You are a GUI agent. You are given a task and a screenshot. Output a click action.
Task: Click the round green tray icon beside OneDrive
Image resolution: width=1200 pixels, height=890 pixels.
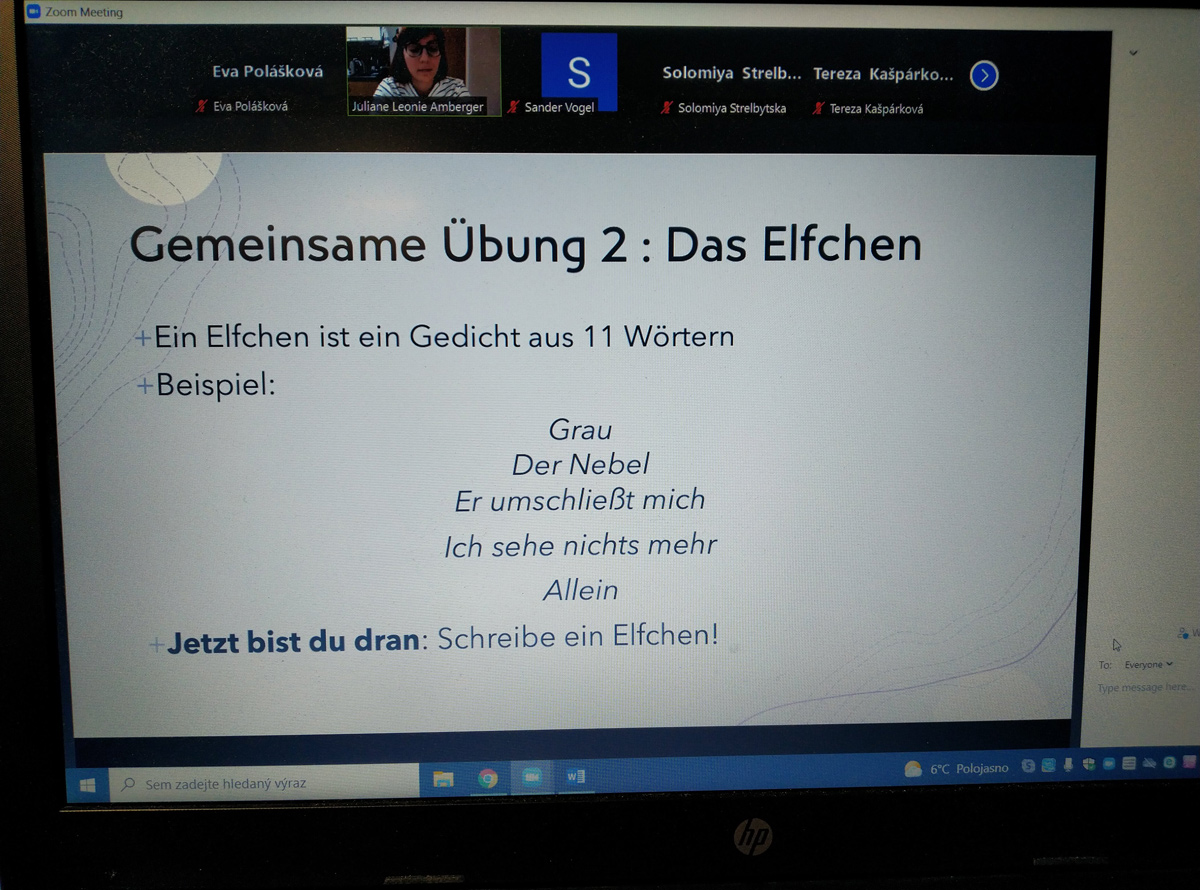click(1169, 763)
